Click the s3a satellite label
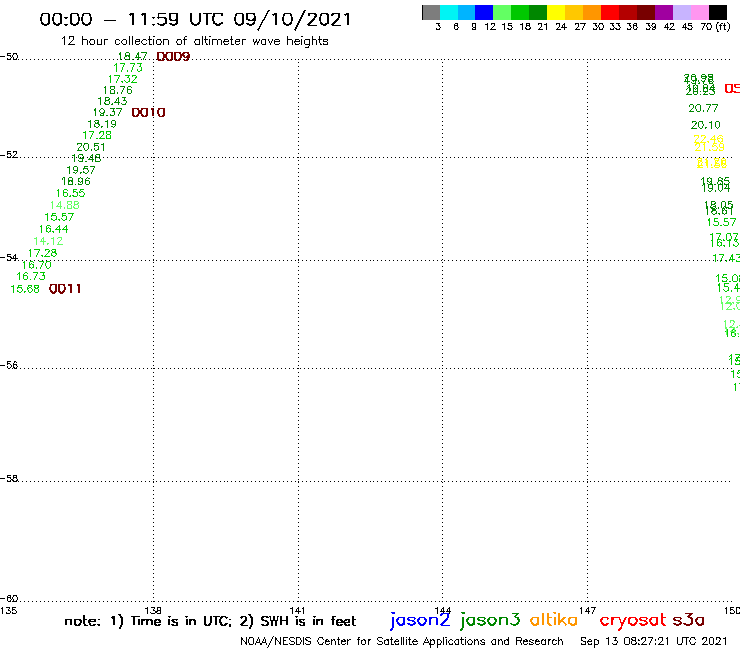Image resolution: width=740 pixels, height=650 pixels. pos(689,620)
